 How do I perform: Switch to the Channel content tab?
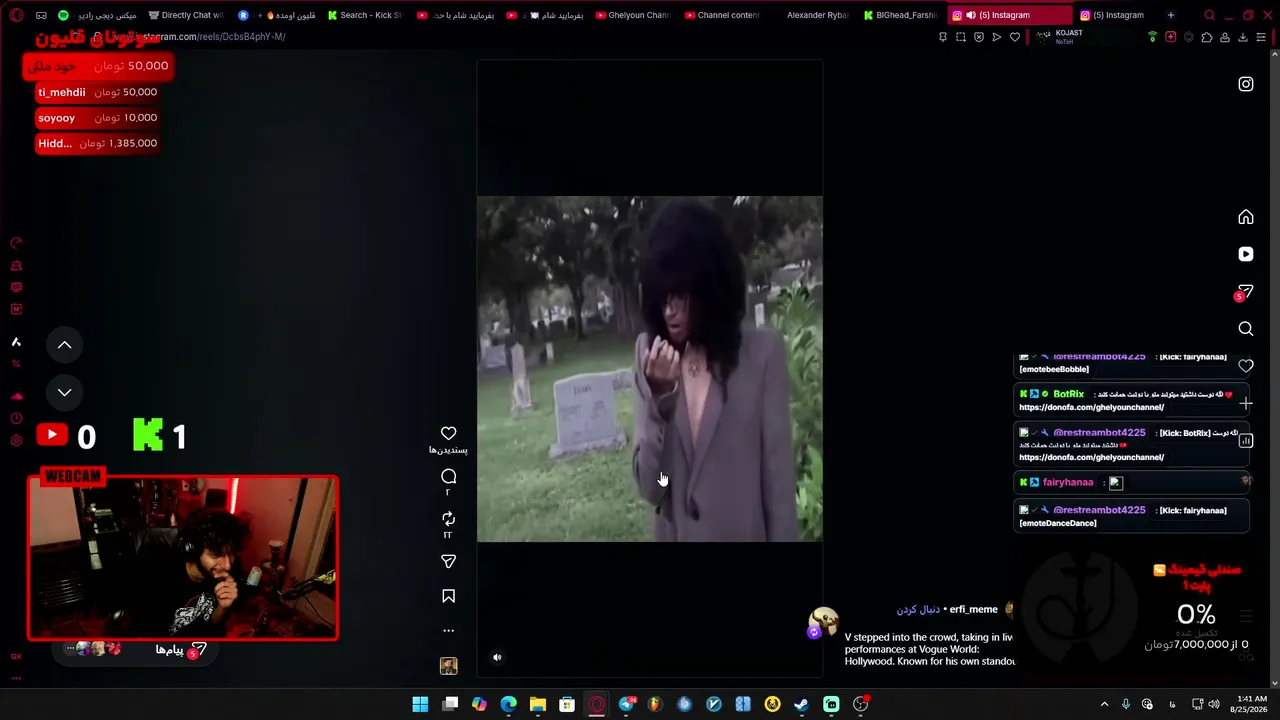[721, 15]
